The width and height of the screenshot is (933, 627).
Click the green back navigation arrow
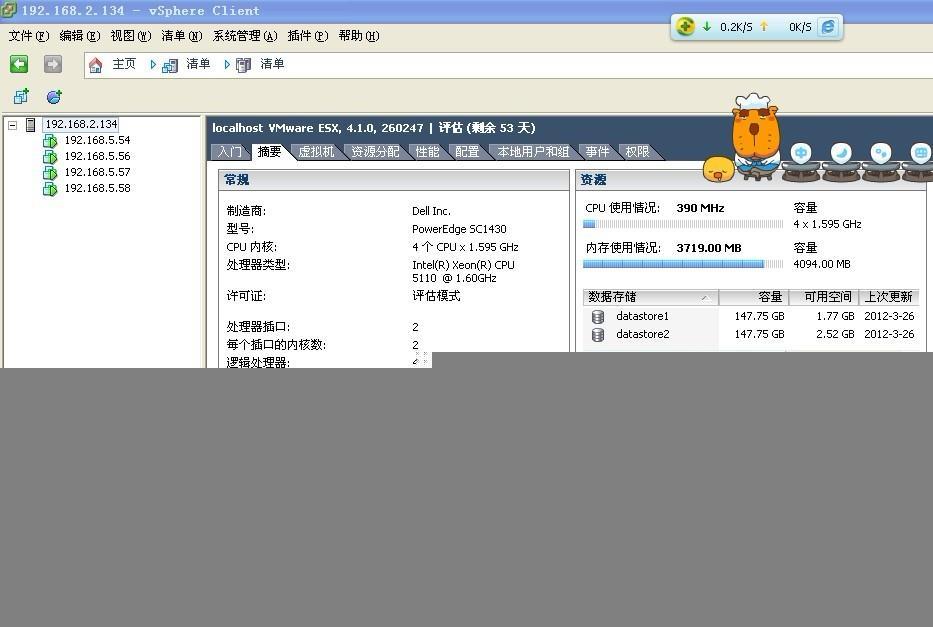[x=19, y=64]
